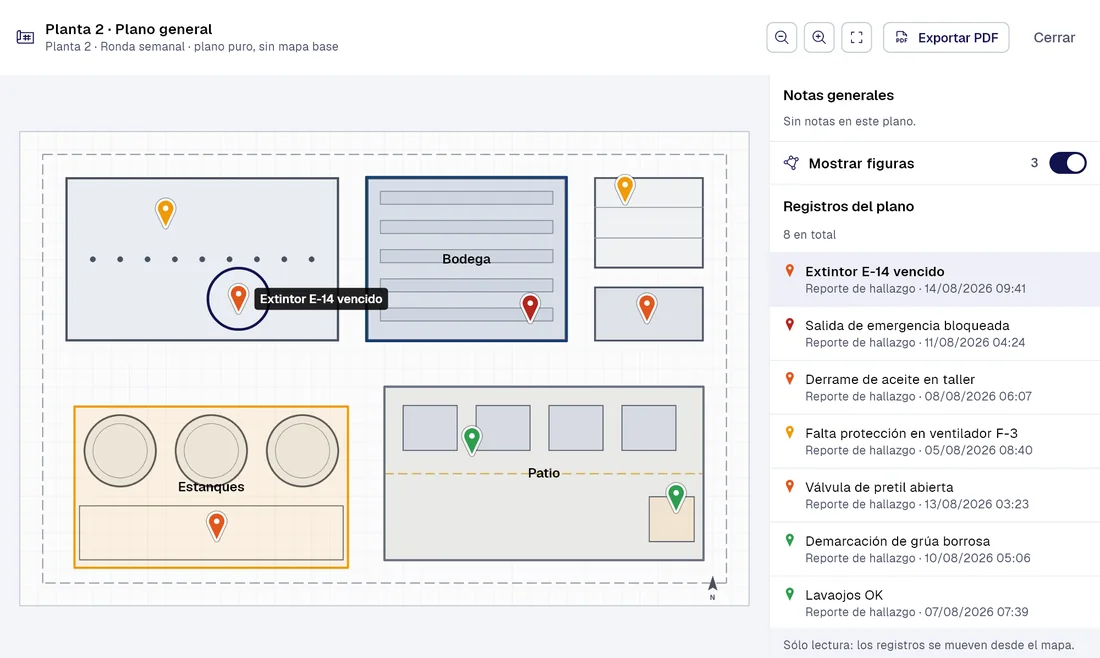Image resolution: width=1100 pixels, height=658 pixels.
Task: Click the Registros del plano heading
Action: point(848,206)
